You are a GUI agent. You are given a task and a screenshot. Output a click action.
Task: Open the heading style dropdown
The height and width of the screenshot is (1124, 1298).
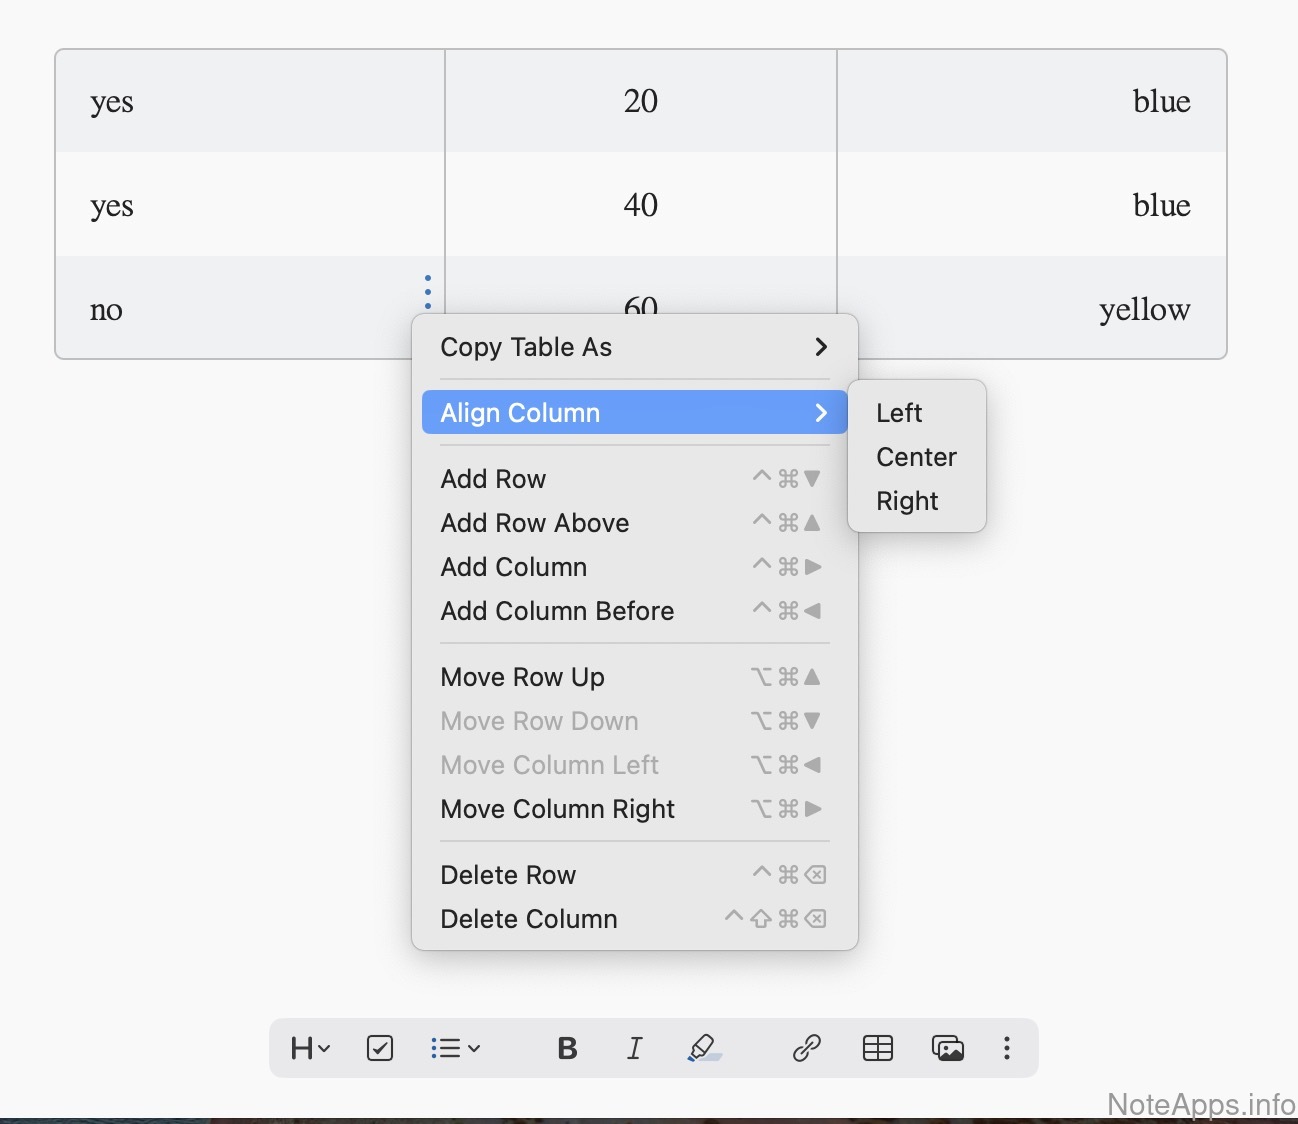(309, 1048)
